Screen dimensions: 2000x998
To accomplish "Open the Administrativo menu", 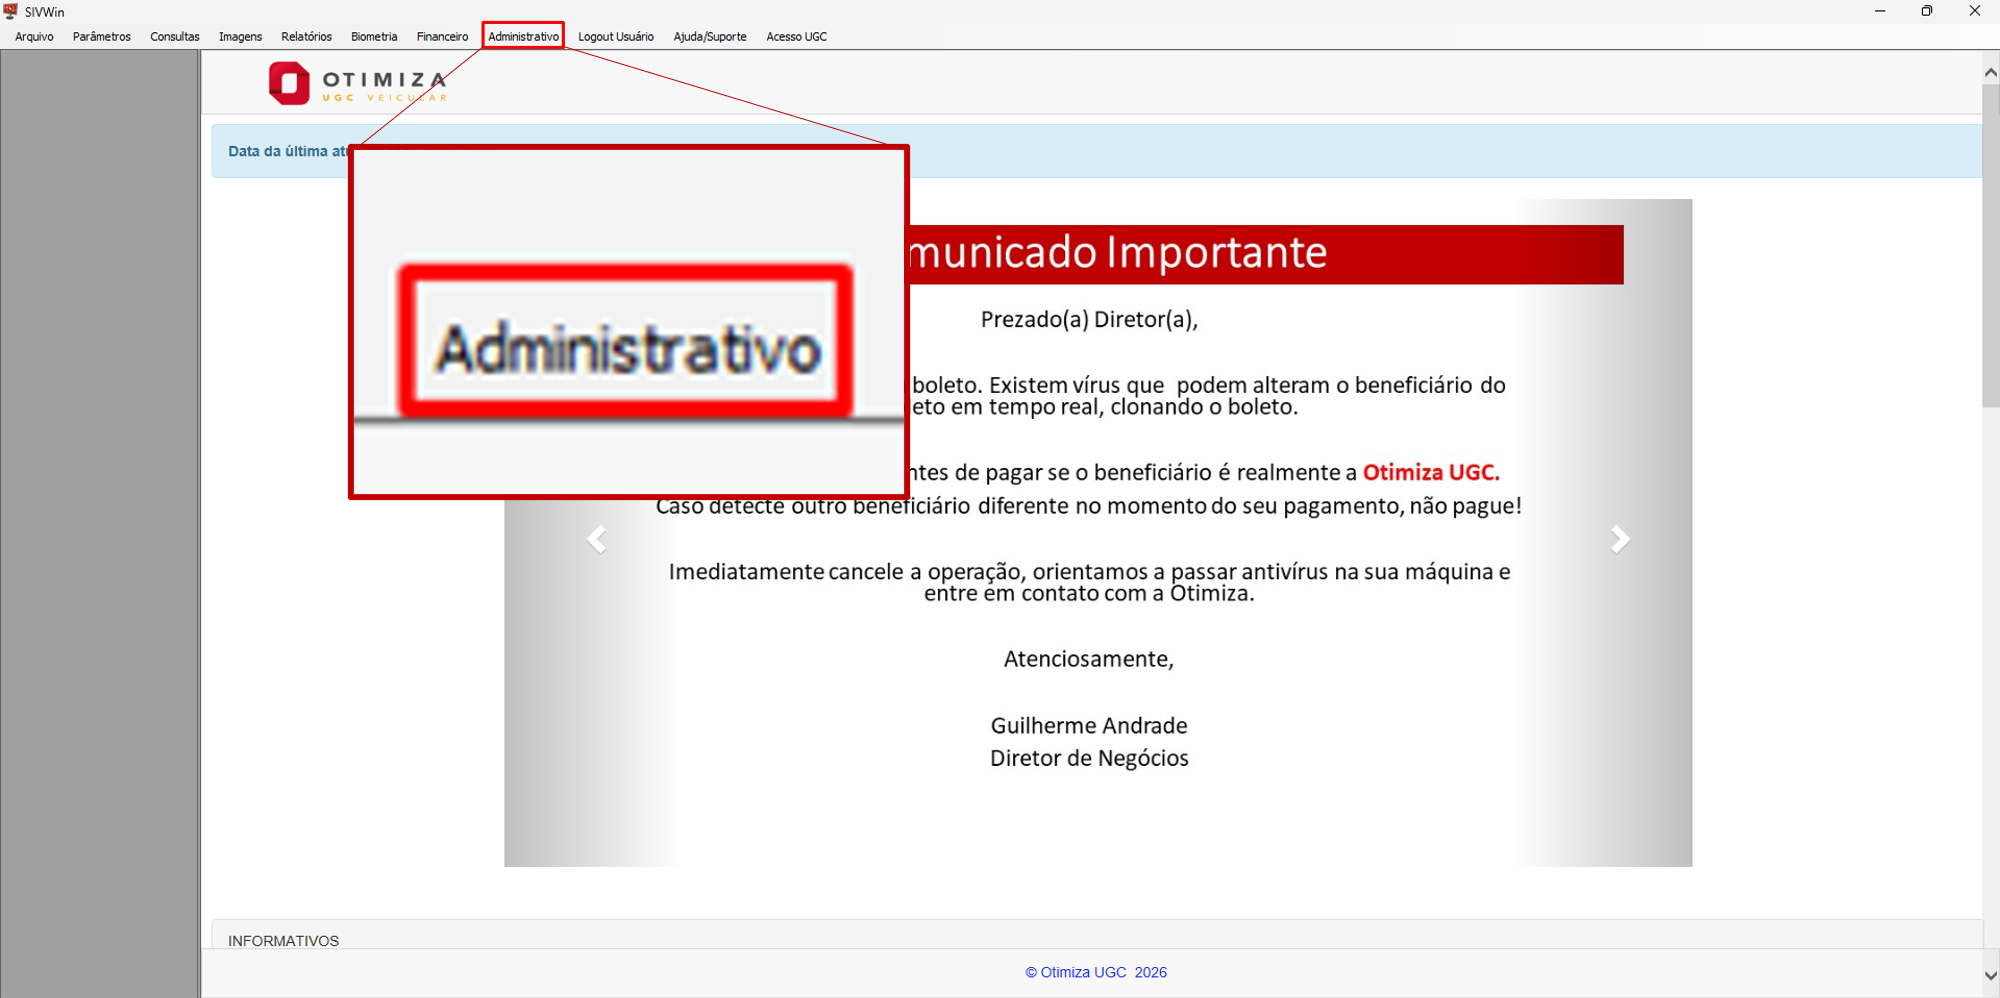I will [523, 37].
